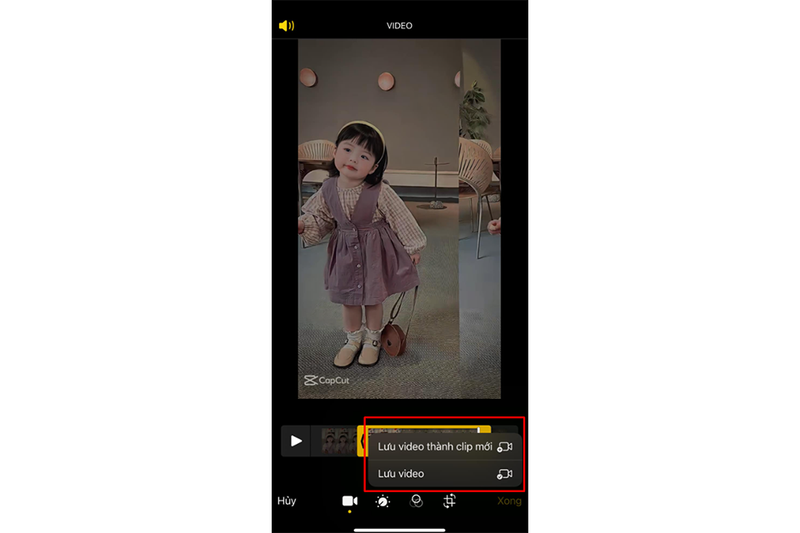Mute the video sound with speaker icon
The height and width of the screenshot is (533, 800).
click(x=286, y=26)
